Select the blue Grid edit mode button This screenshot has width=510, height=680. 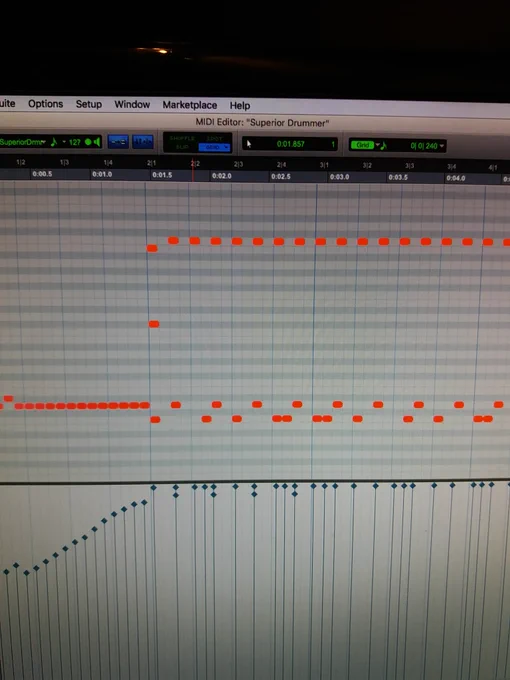click(x=214, y=147)
